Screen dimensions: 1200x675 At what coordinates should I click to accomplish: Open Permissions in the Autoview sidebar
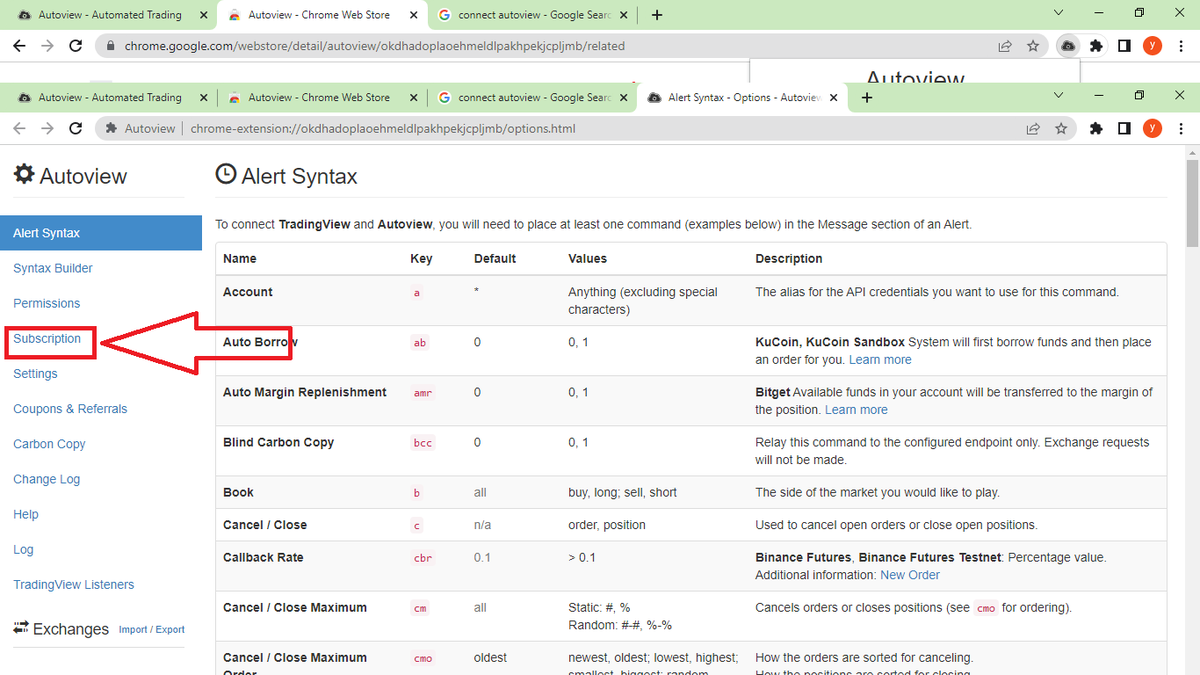pyautogui.click(x=46, y=303)
